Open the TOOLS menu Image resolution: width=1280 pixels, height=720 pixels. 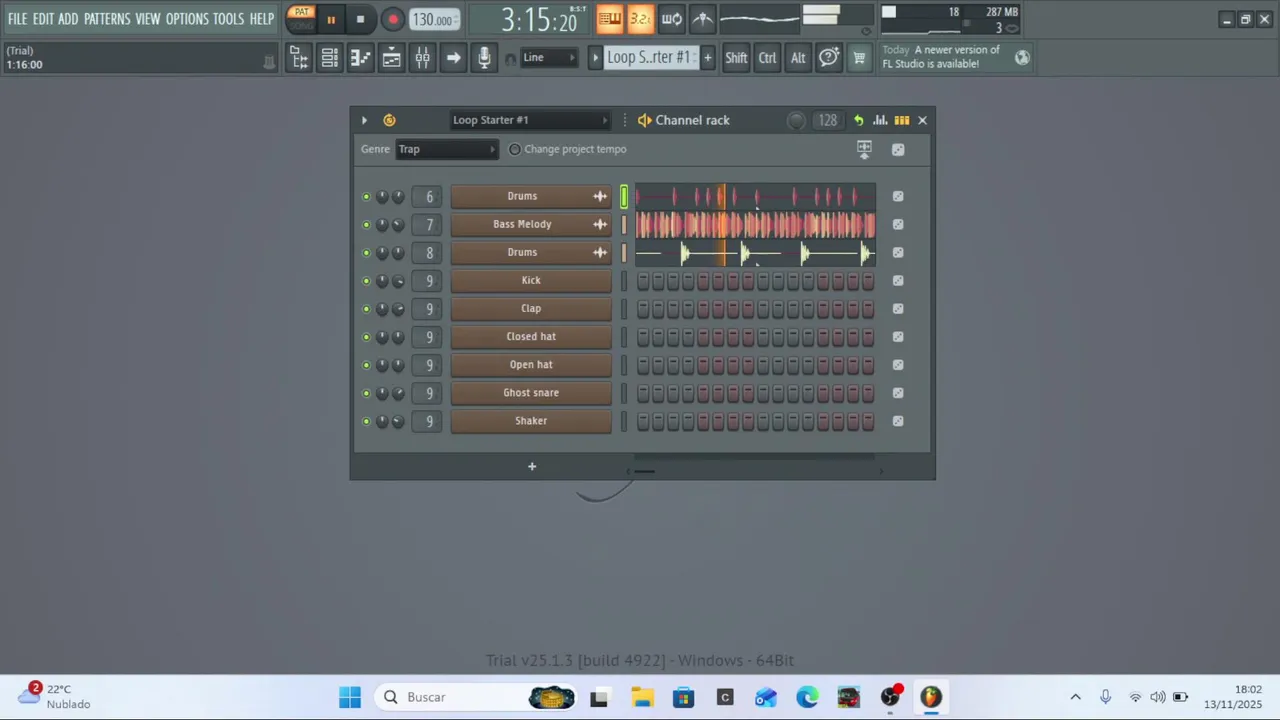[228, 19]
